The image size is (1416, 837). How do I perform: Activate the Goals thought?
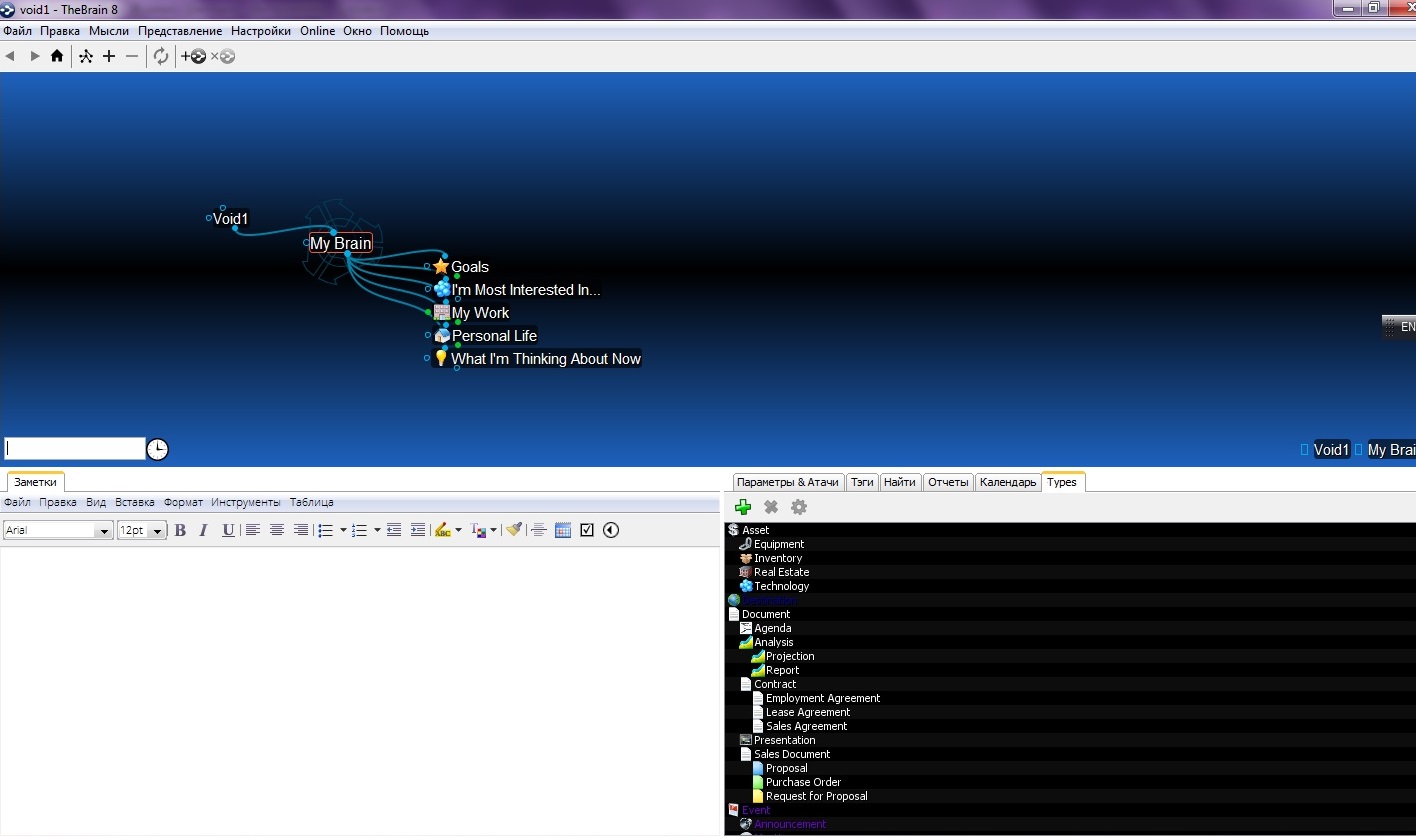pos(470,267)
